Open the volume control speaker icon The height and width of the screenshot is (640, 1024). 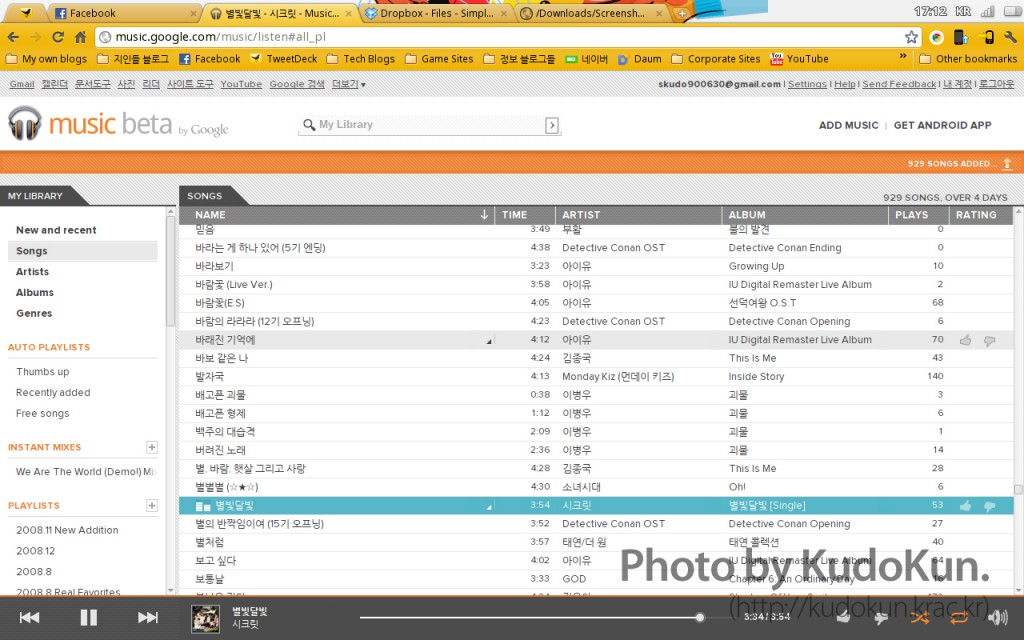(x=998, y=617)
